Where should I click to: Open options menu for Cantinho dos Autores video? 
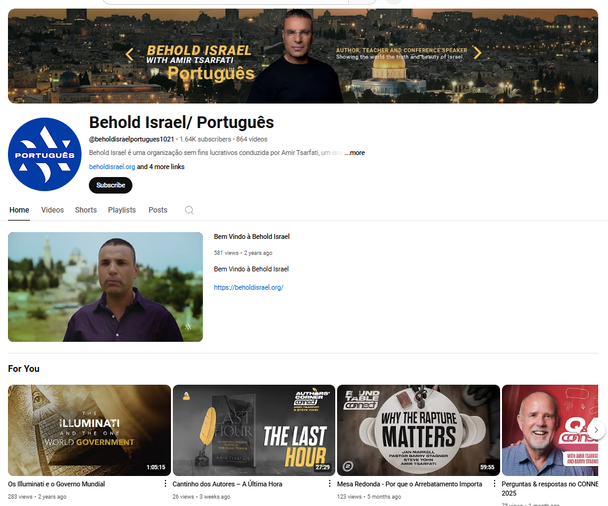[330, 484]
